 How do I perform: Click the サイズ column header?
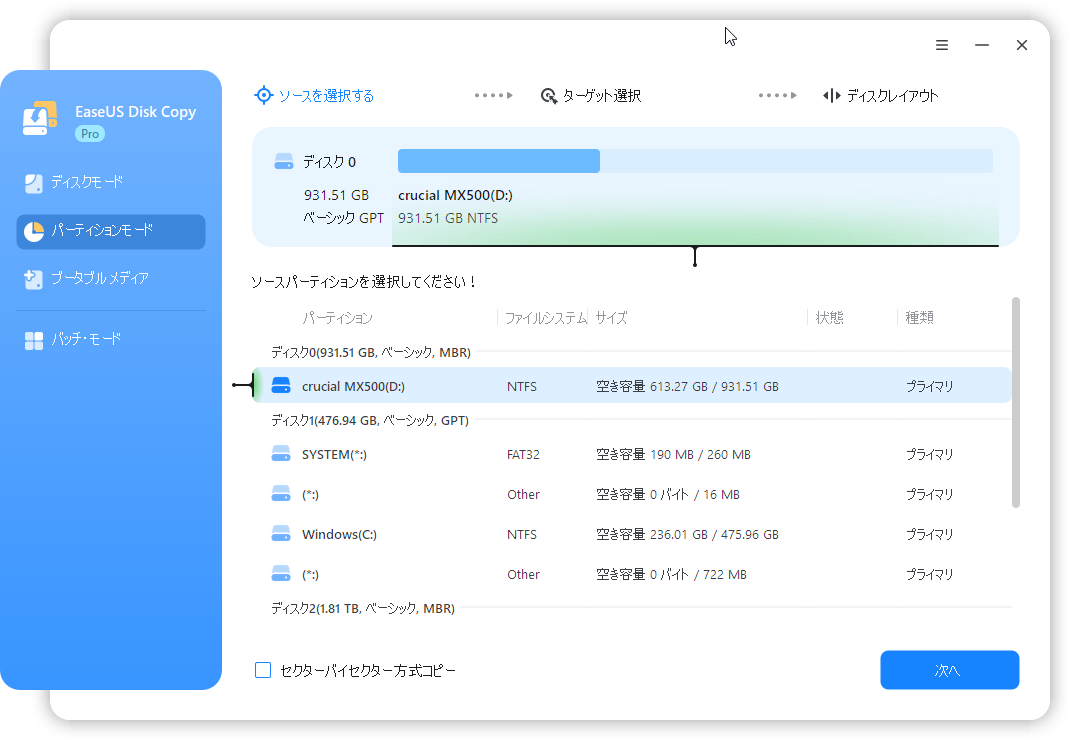[611, 318]
